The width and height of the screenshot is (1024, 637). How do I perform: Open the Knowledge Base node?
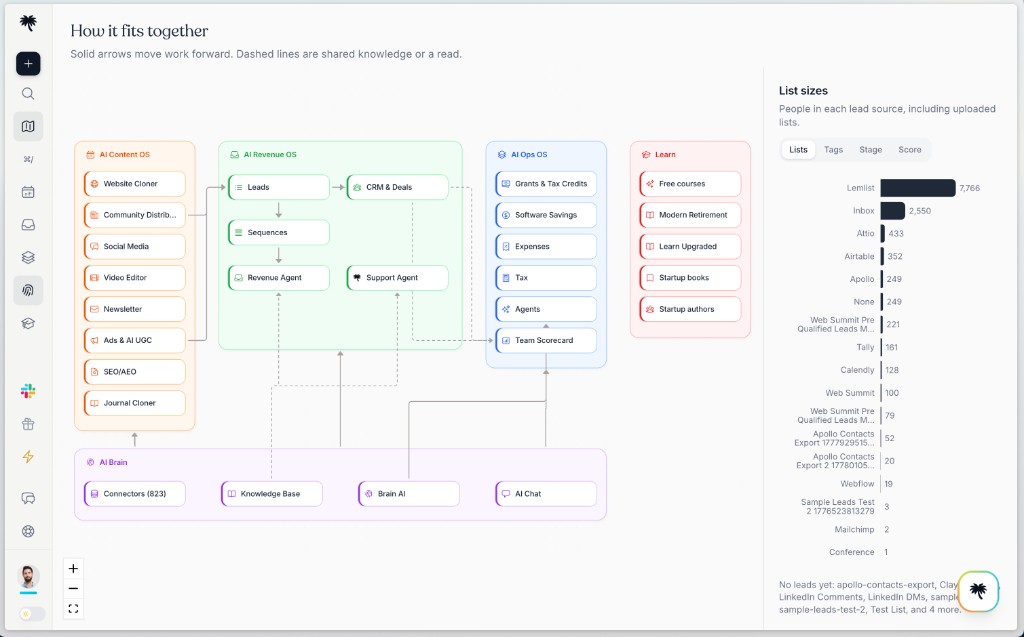pos(272,494)
